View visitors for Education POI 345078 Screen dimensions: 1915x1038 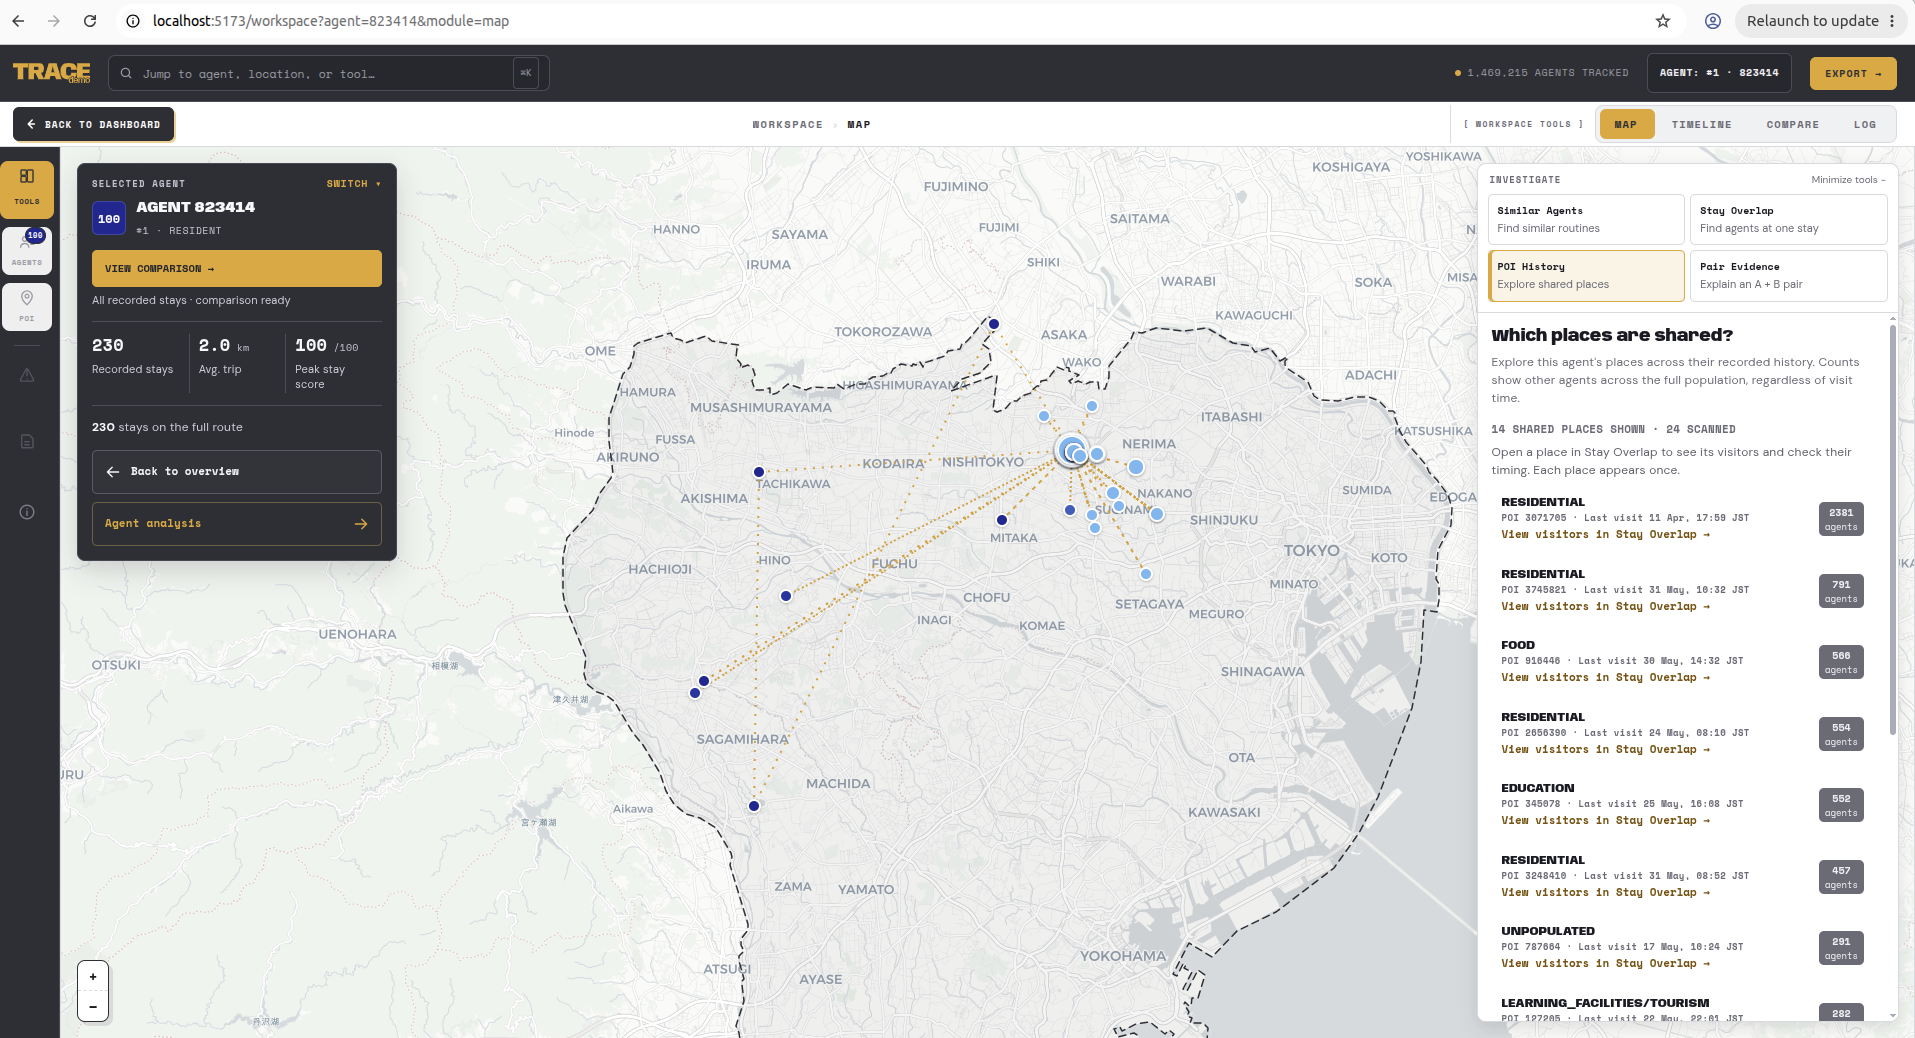click(1605, 821)
